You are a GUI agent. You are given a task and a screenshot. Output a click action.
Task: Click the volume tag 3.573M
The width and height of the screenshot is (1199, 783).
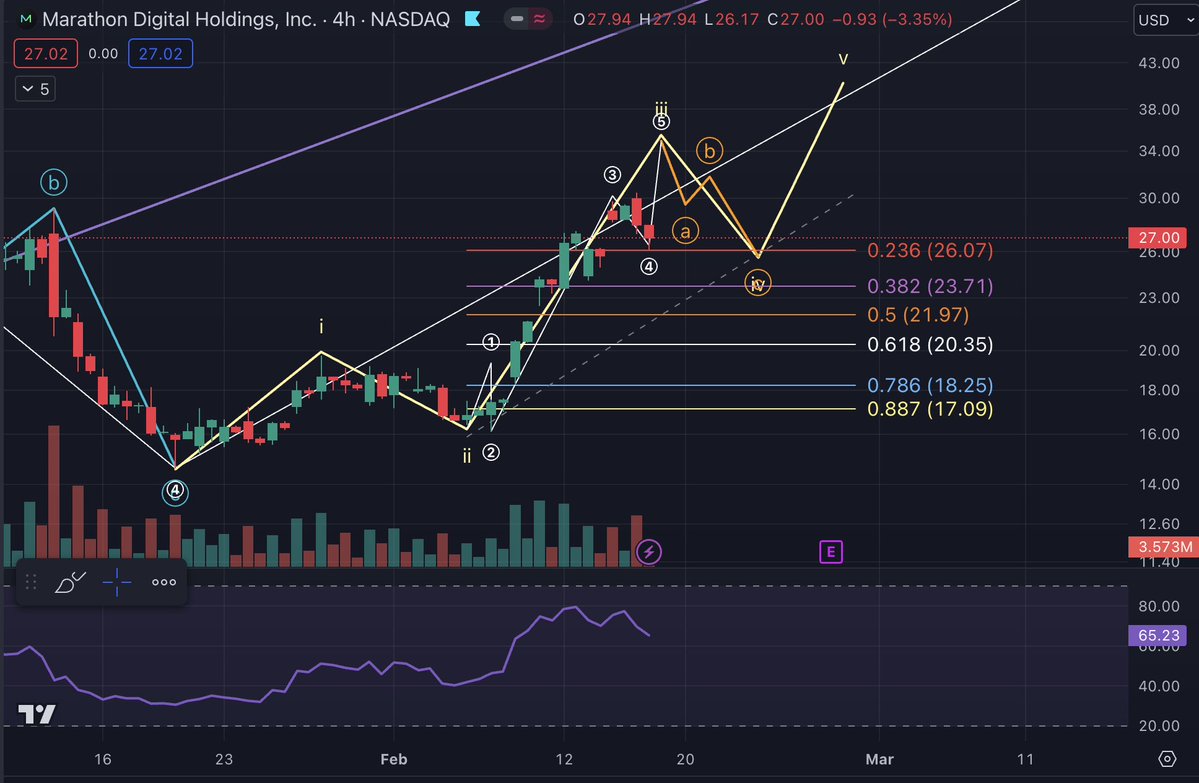(x=1164, y=547)
